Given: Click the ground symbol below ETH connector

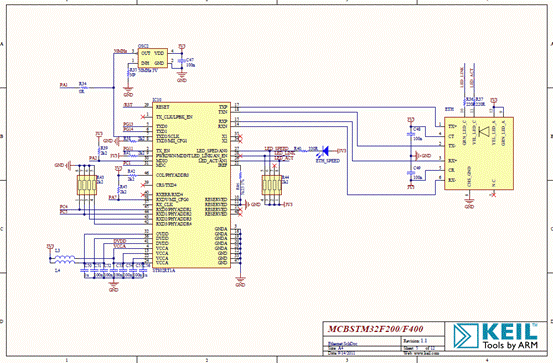Looking at the screenshot, I should pyautogui.click(x=469, y=203).
